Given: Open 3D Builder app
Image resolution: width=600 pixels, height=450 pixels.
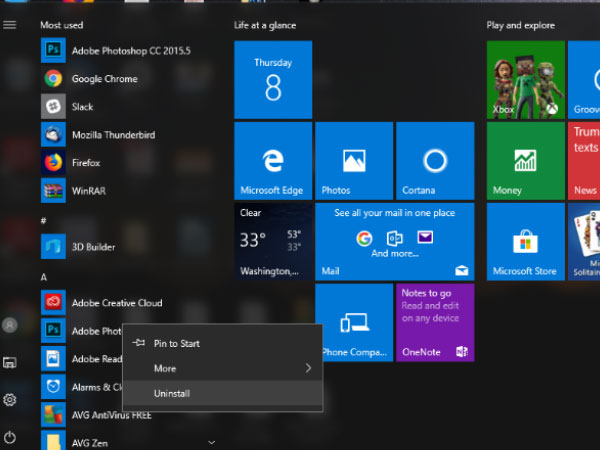Looking at the screenshot, I should pos(92,246).
